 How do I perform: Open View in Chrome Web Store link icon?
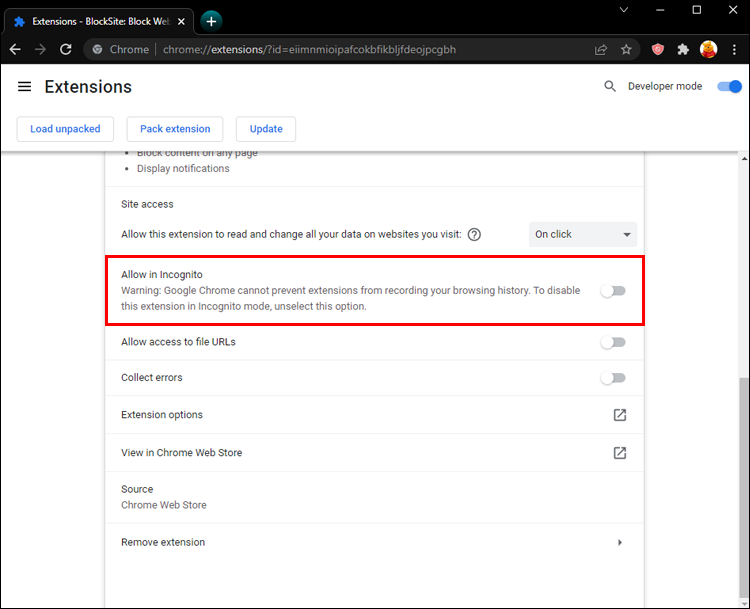click(x=619, y=453)
